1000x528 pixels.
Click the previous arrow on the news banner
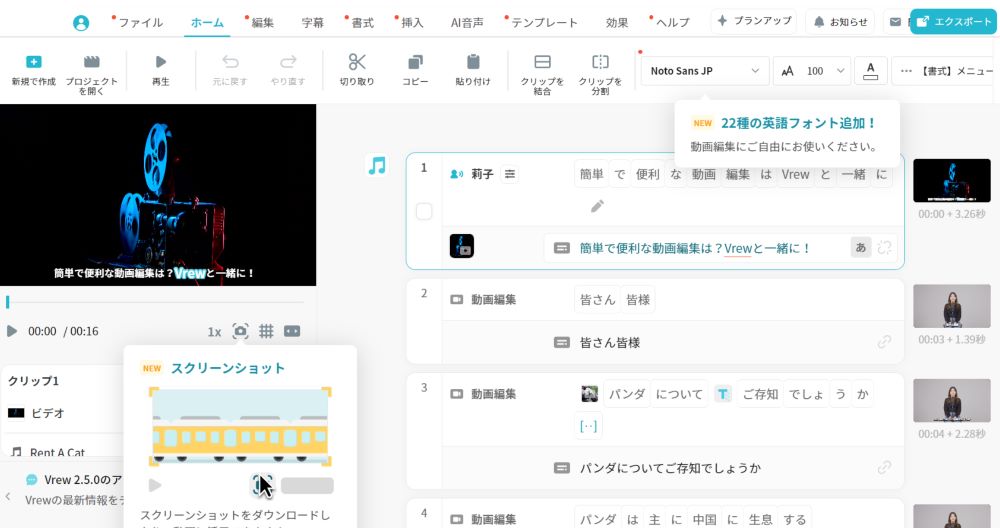tap(8, 496)
